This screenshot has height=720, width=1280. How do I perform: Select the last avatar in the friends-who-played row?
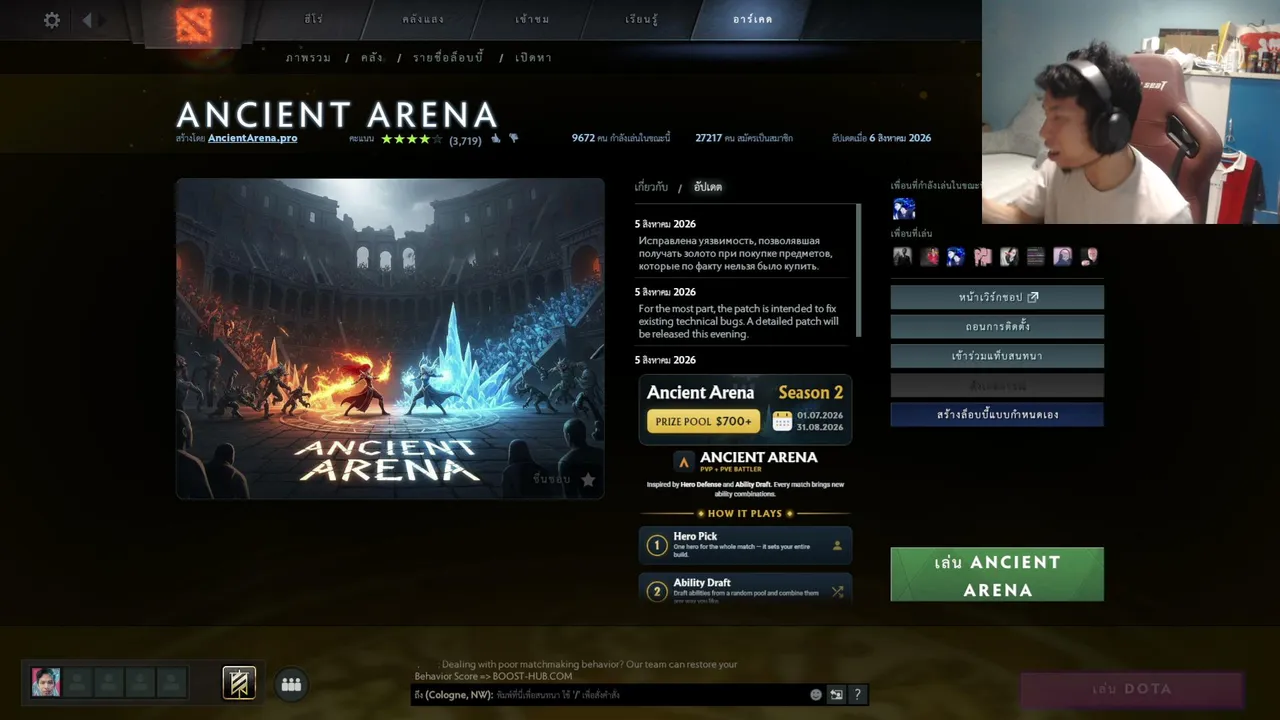[x=1089, y=257]
